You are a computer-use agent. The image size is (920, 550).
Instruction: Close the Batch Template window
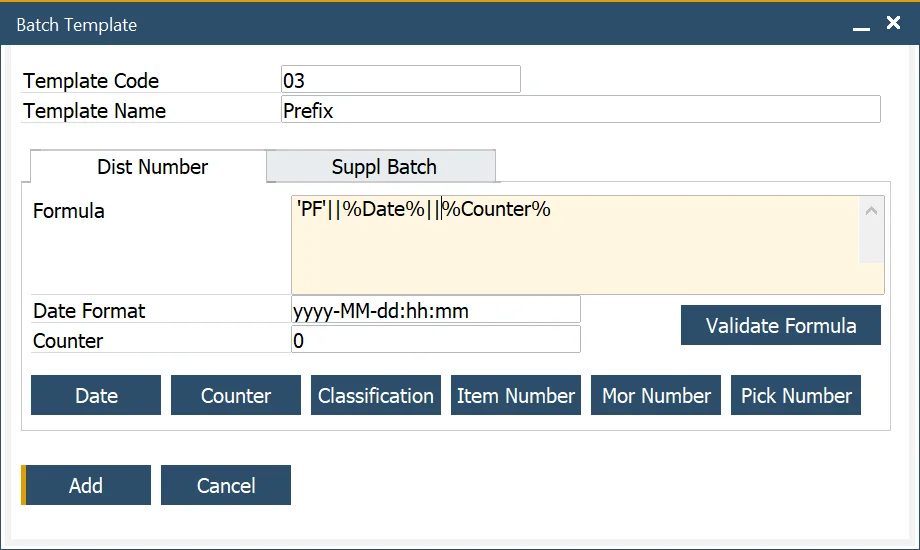point(893,23)
